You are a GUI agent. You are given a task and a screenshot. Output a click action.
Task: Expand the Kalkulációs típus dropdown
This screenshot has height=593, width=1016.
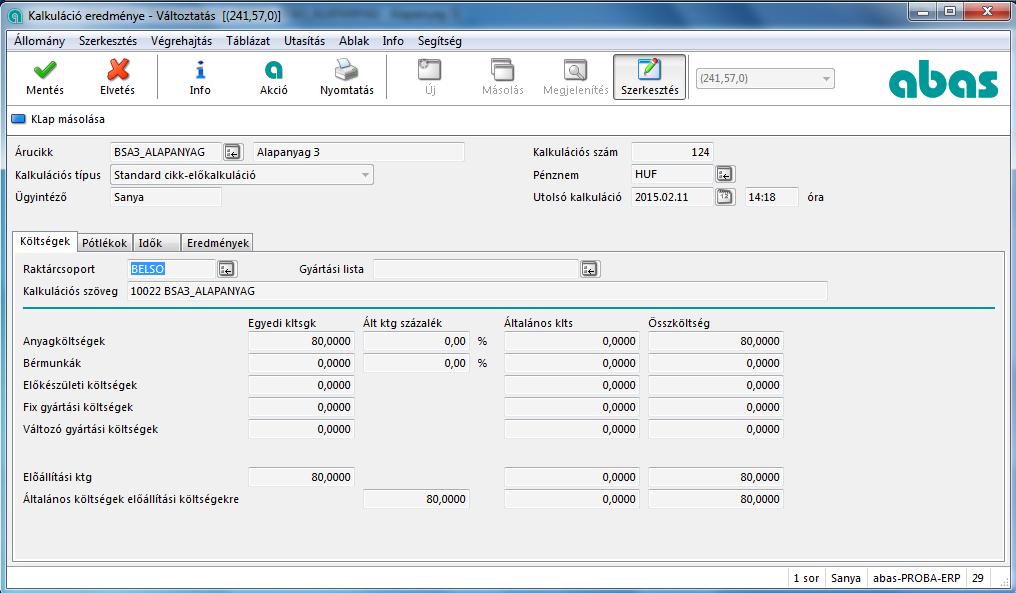tap(365, 175)
